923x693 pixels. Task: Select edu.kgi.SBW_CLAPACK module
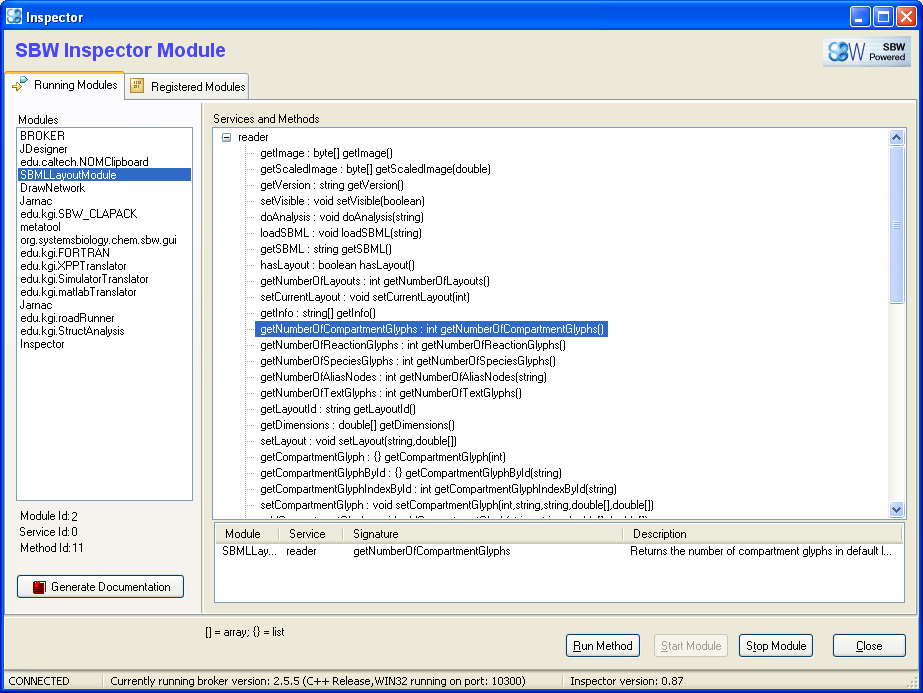click(78, 214)
